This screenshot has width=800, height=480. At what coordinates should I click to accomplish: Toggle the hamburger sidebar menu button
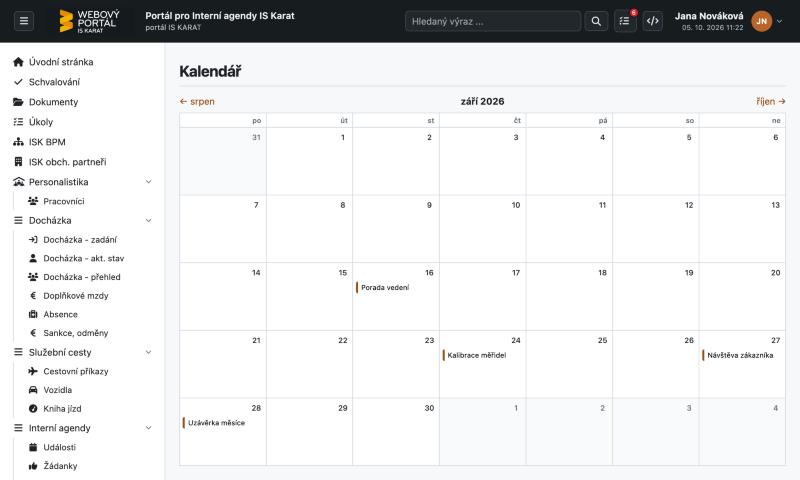coord(23,21)
